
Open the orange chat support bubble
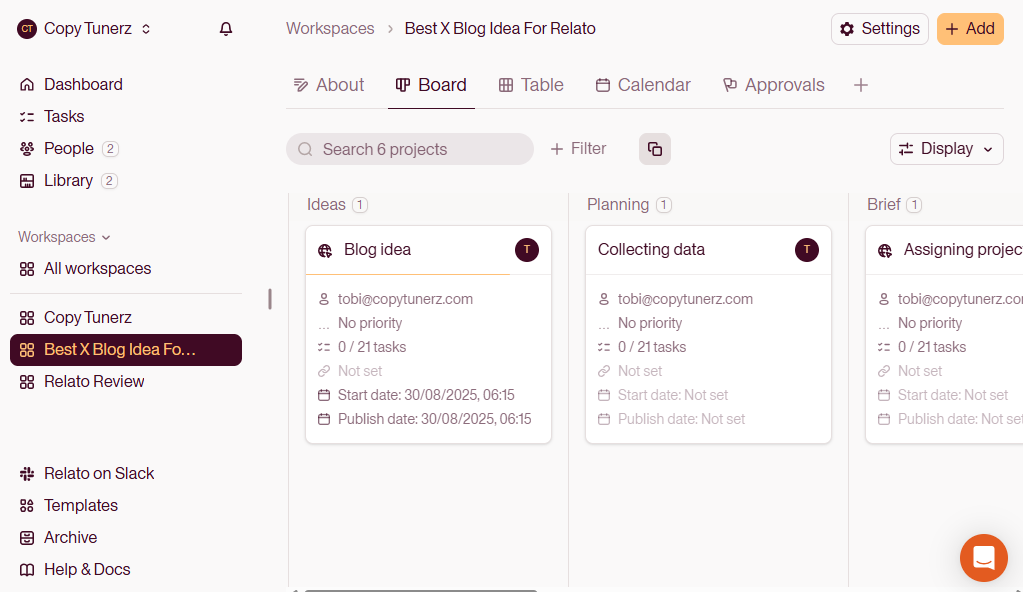click(983, 557)
